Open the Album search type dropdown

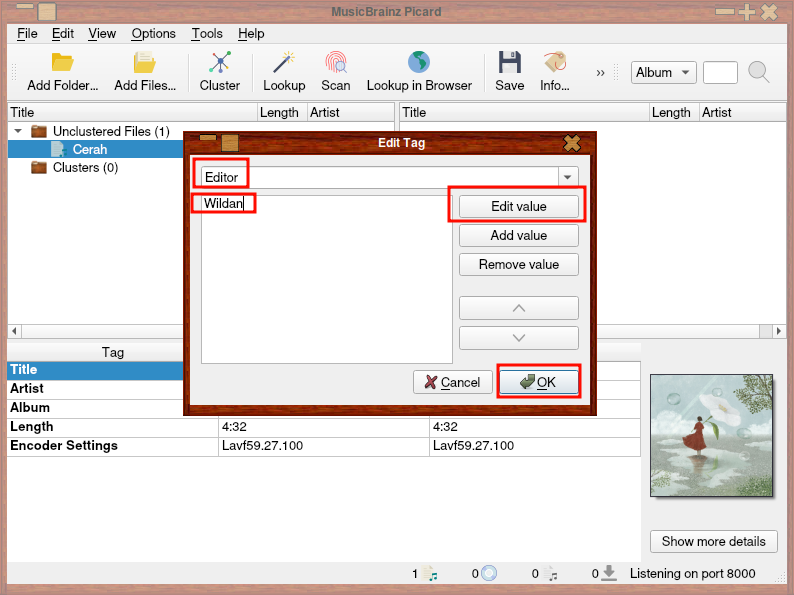coord(664,72)
